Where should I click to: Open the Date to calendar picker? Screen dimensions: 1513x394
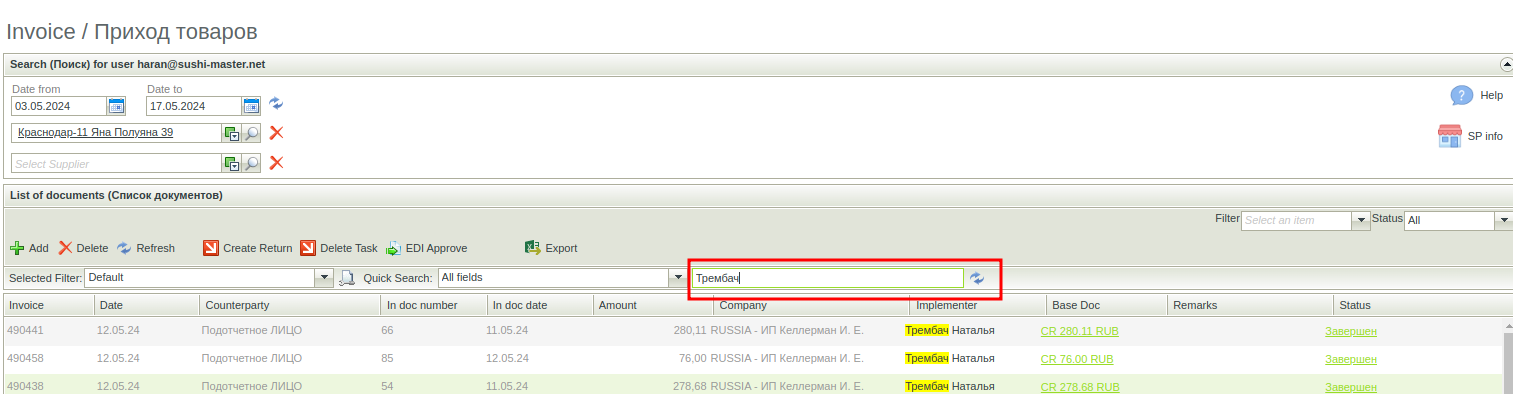251,106
